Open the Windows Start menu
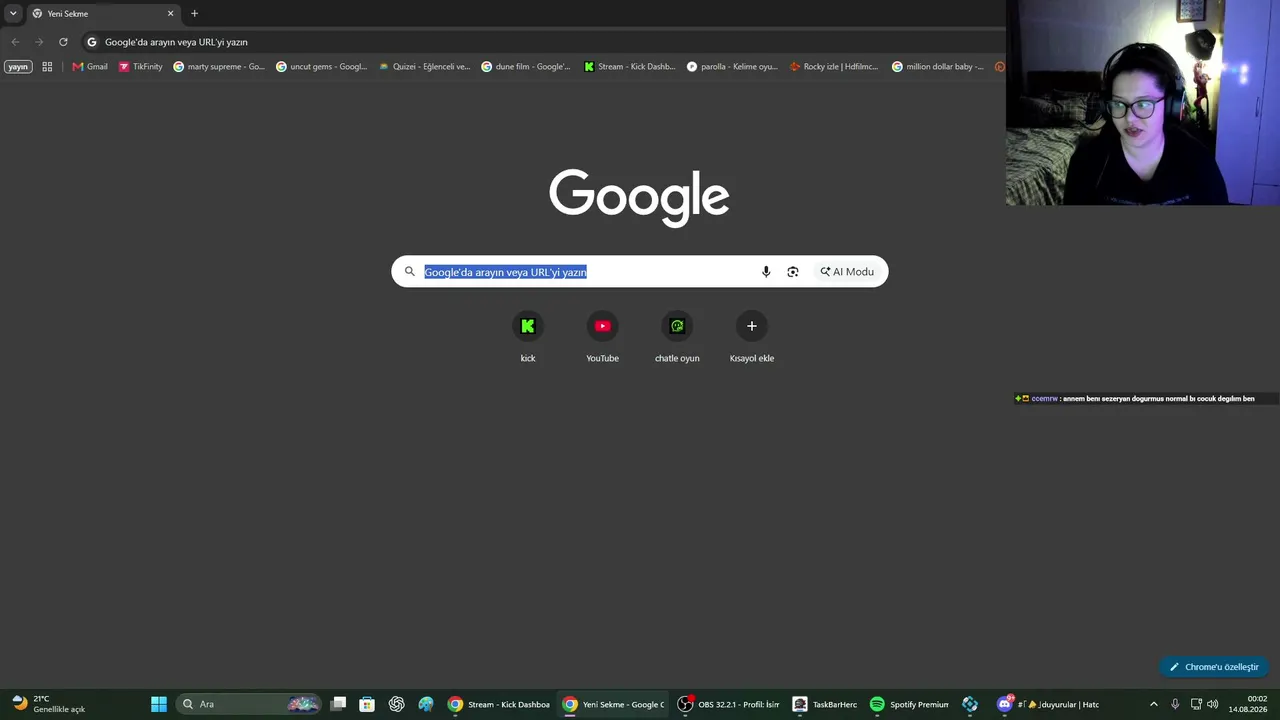 tap(159, 704)
